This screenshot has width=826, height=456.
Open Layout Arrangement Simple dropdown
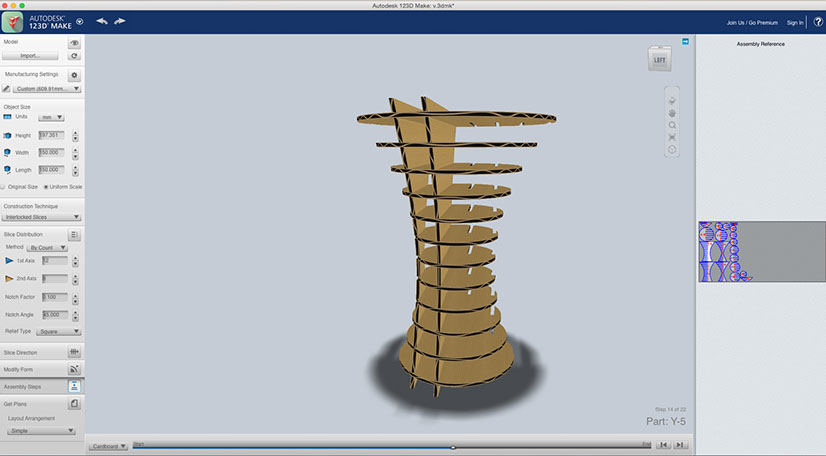click(41, 431)
